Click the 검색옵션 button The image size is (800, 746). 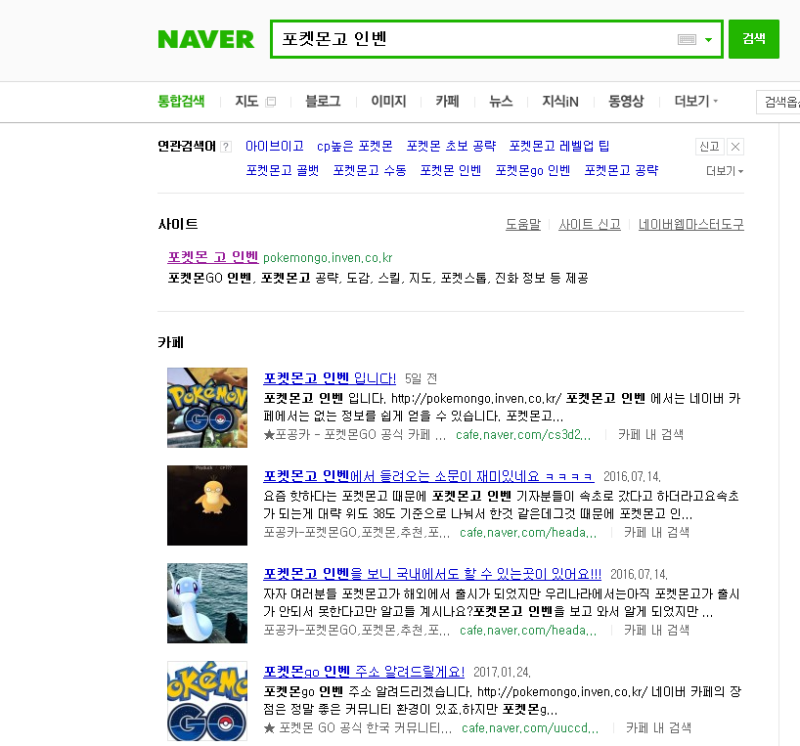(778, 102)
